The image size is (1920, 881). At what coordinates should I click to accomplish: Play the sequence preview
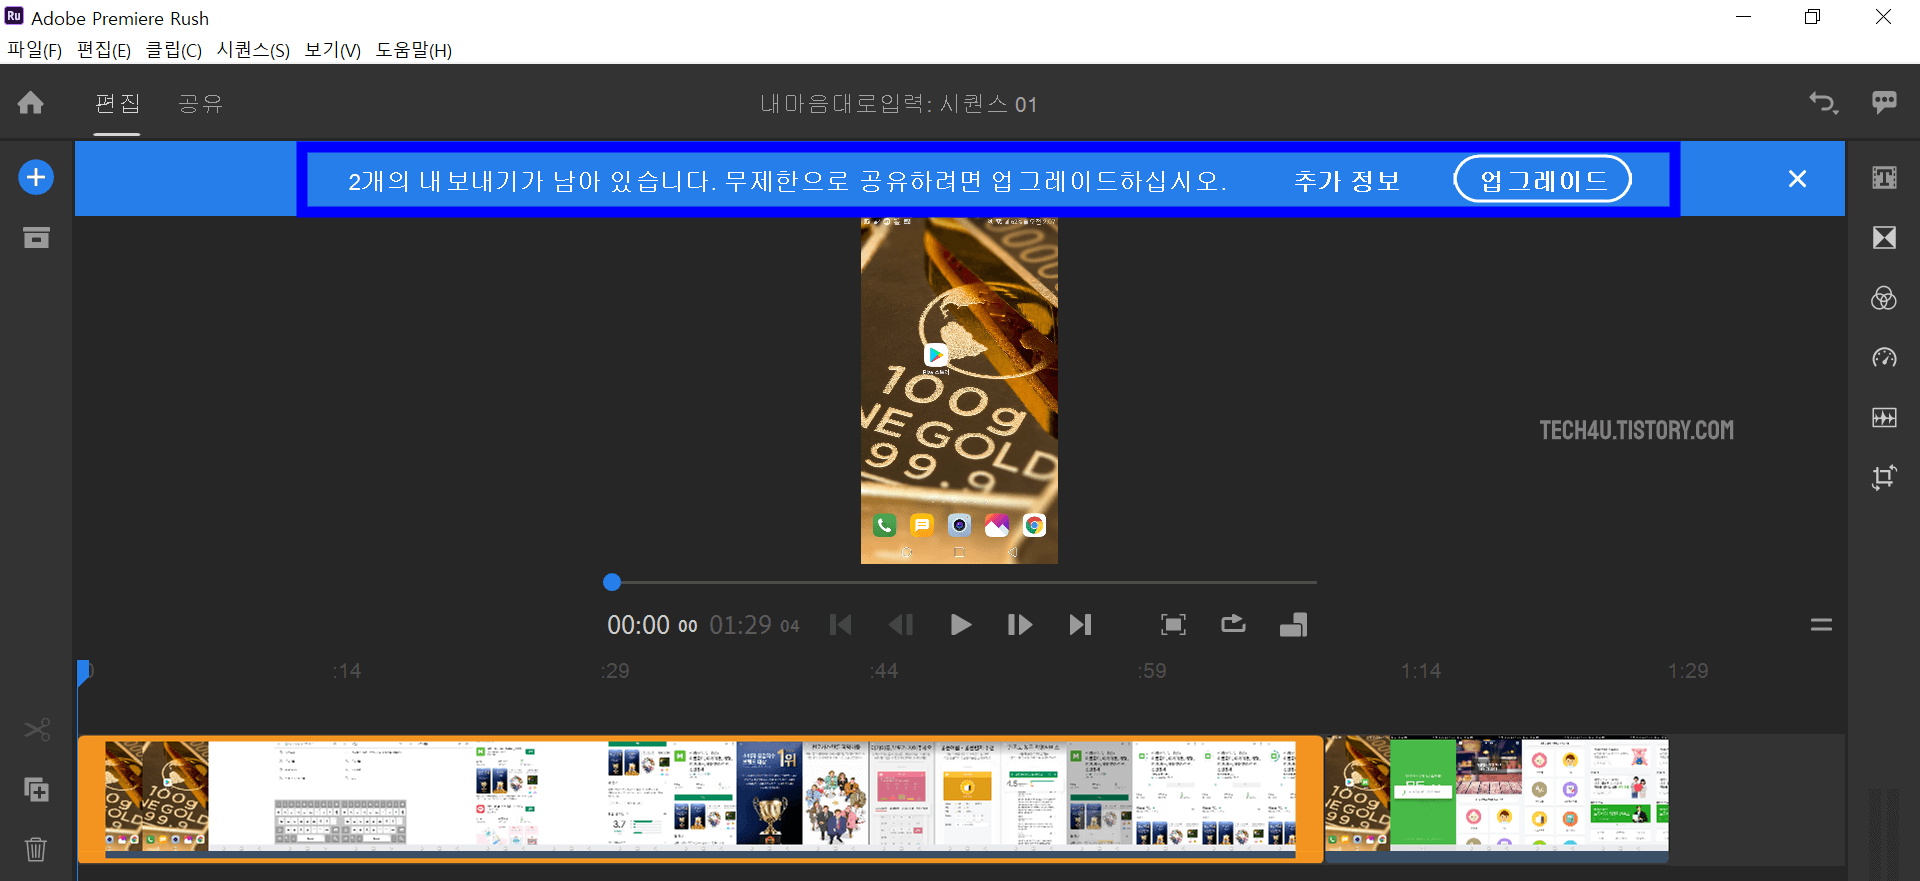[x=960, y=625]
